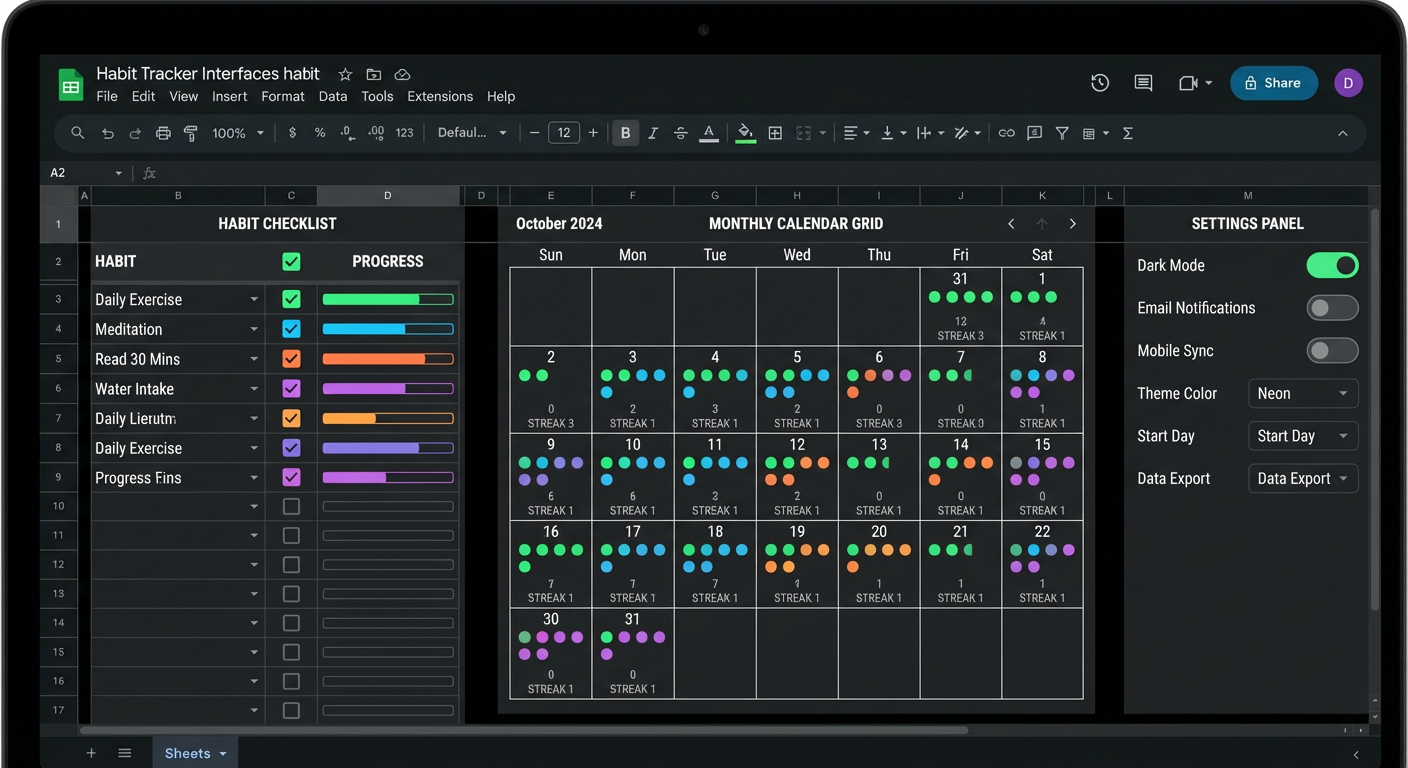Open the Extensions menu
Viewport: 1408px width, 768px height.
pos(440,97)
